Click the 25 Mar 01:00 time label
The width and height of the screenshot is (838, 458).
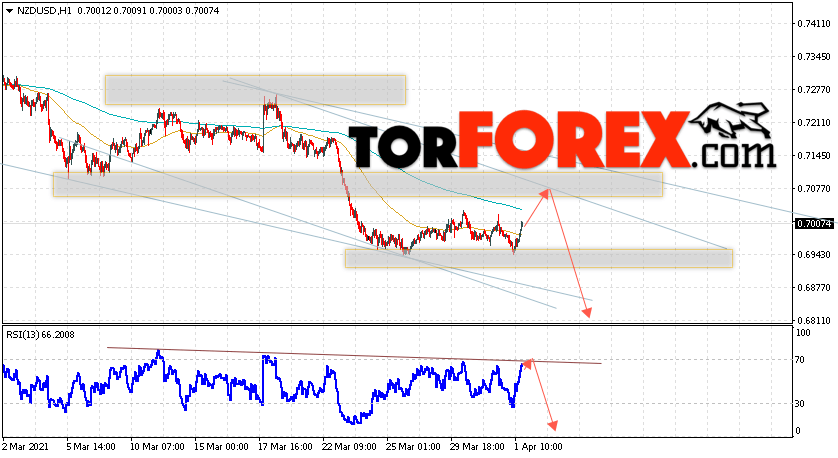[x=414, y=446]
